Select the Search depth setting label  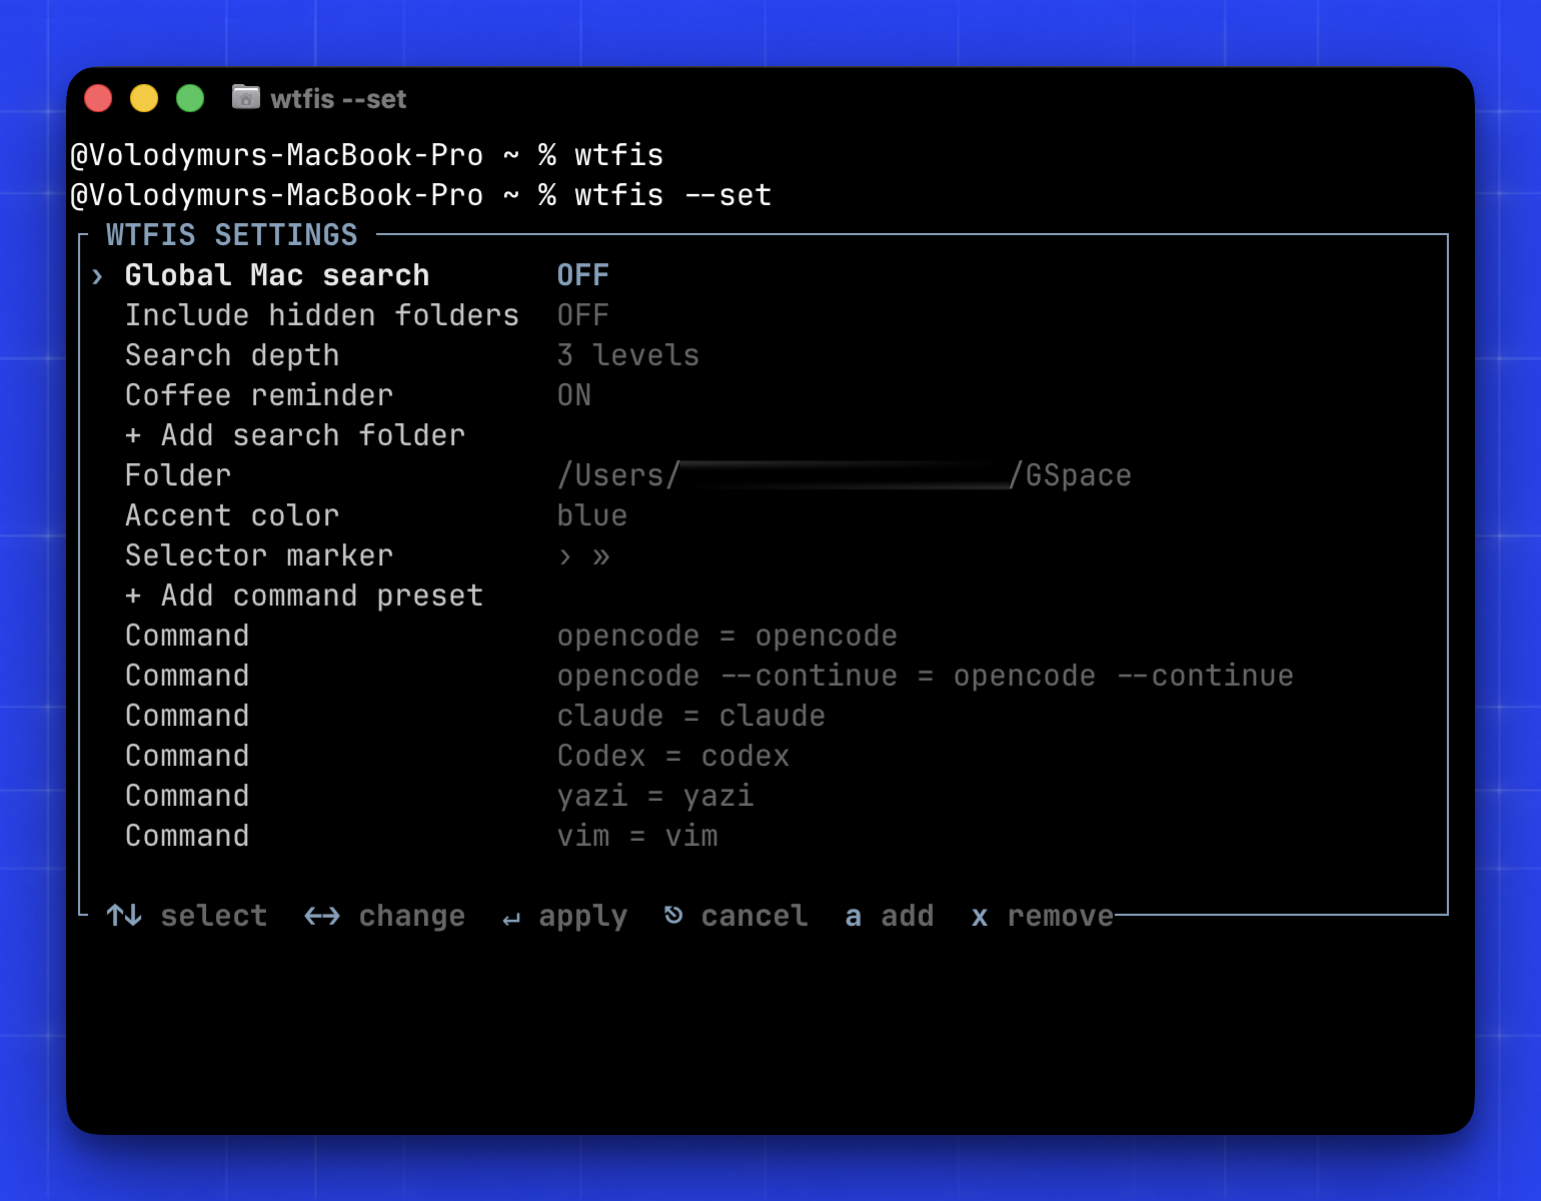(x=232, y=355)
